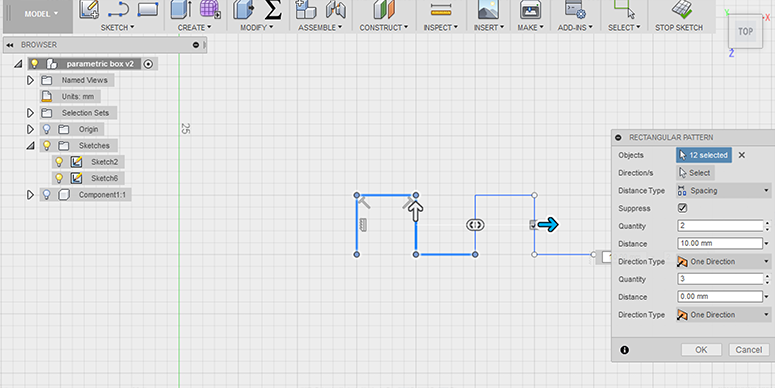Toggle visibility of parametric box v2
This screenshot has height=388, width=775.
pyautogui.click(x=34, y=64)
